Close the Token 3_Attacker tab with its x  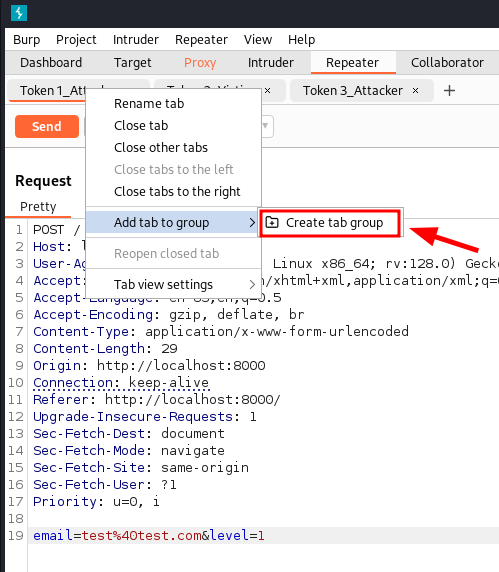tap(415, 90)
